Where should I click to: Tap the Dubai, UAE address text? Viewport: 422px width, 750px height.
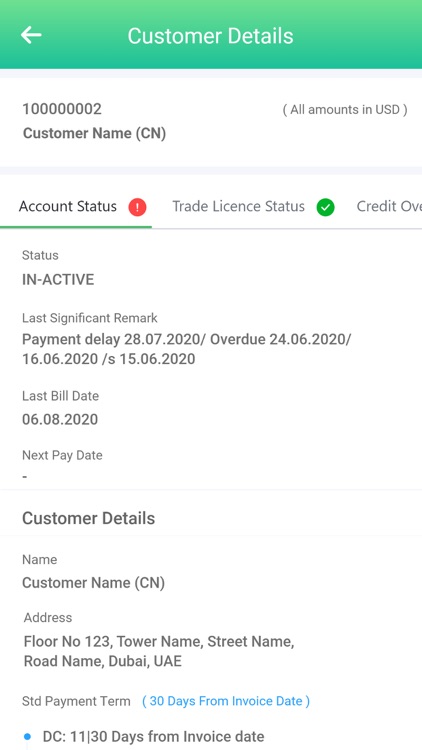(145, 662)
